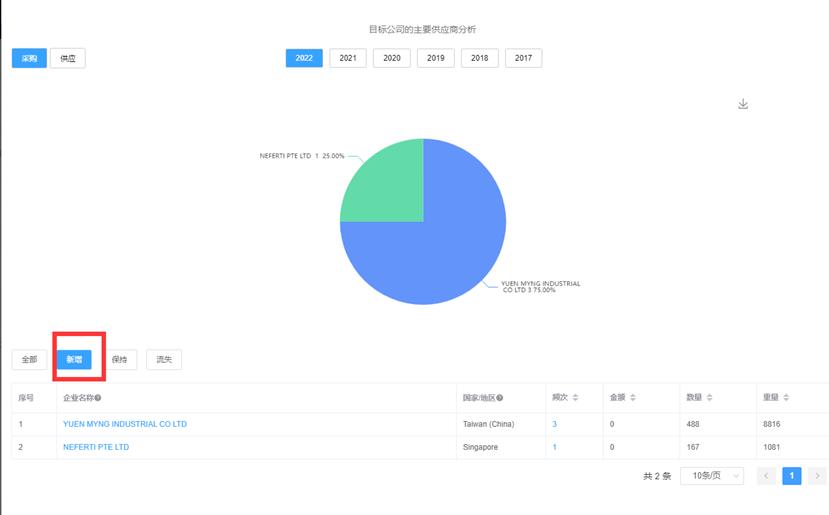
Task: Open YUEN MYNG INDUSTRIAL CO LTD link
Action: (x=125, y=424)
